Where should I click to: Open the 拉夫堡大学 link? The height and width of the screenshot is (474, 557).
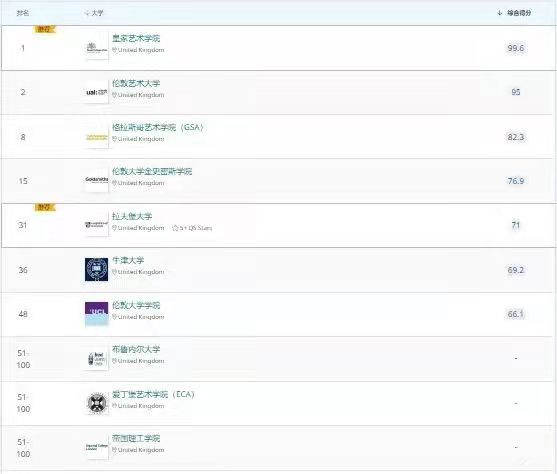(132, 216)
